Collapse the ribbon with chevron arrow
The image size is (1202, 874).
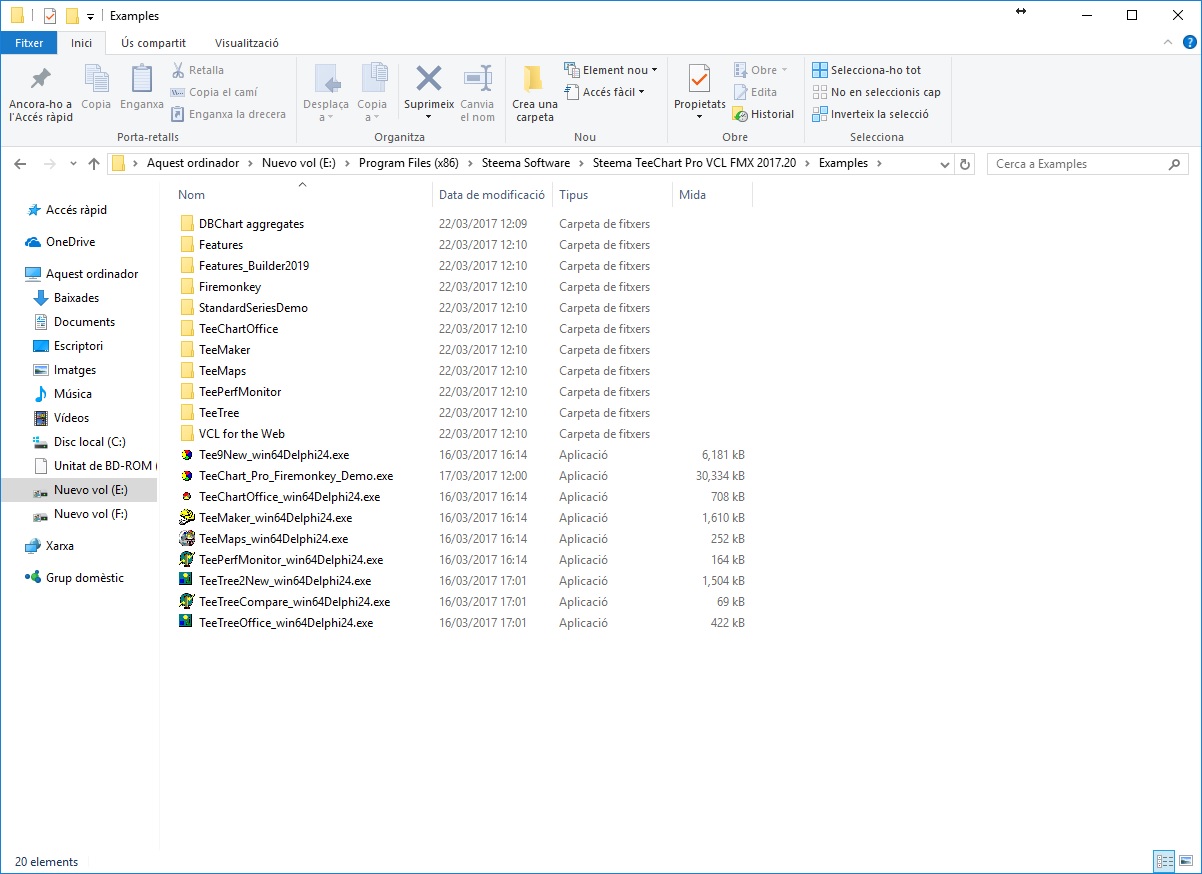tap(1167, 43)
